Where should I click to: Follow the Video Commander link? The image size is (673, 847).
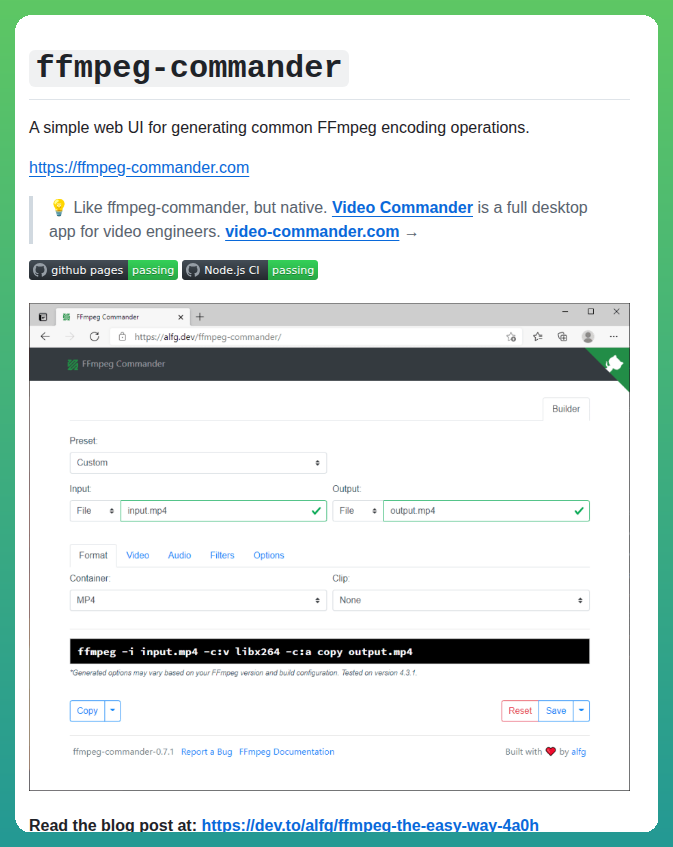(x=402, y=207)
